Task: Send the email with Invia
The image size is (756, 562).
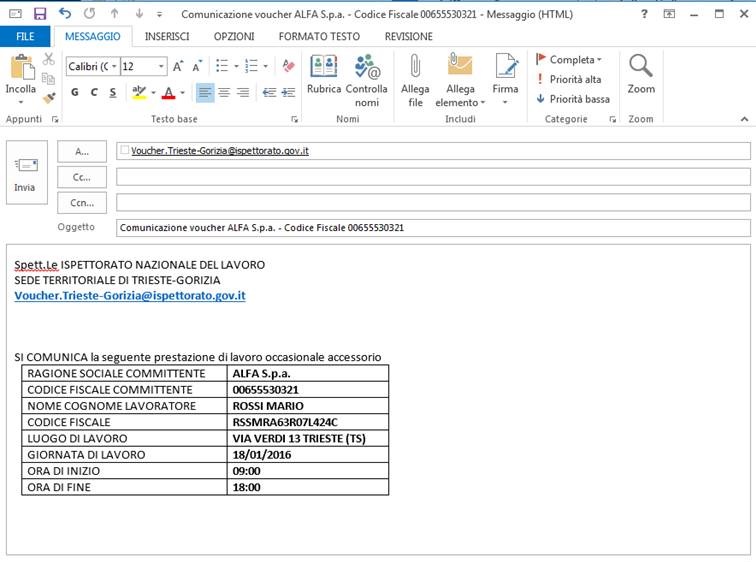Action: (27, 173)
